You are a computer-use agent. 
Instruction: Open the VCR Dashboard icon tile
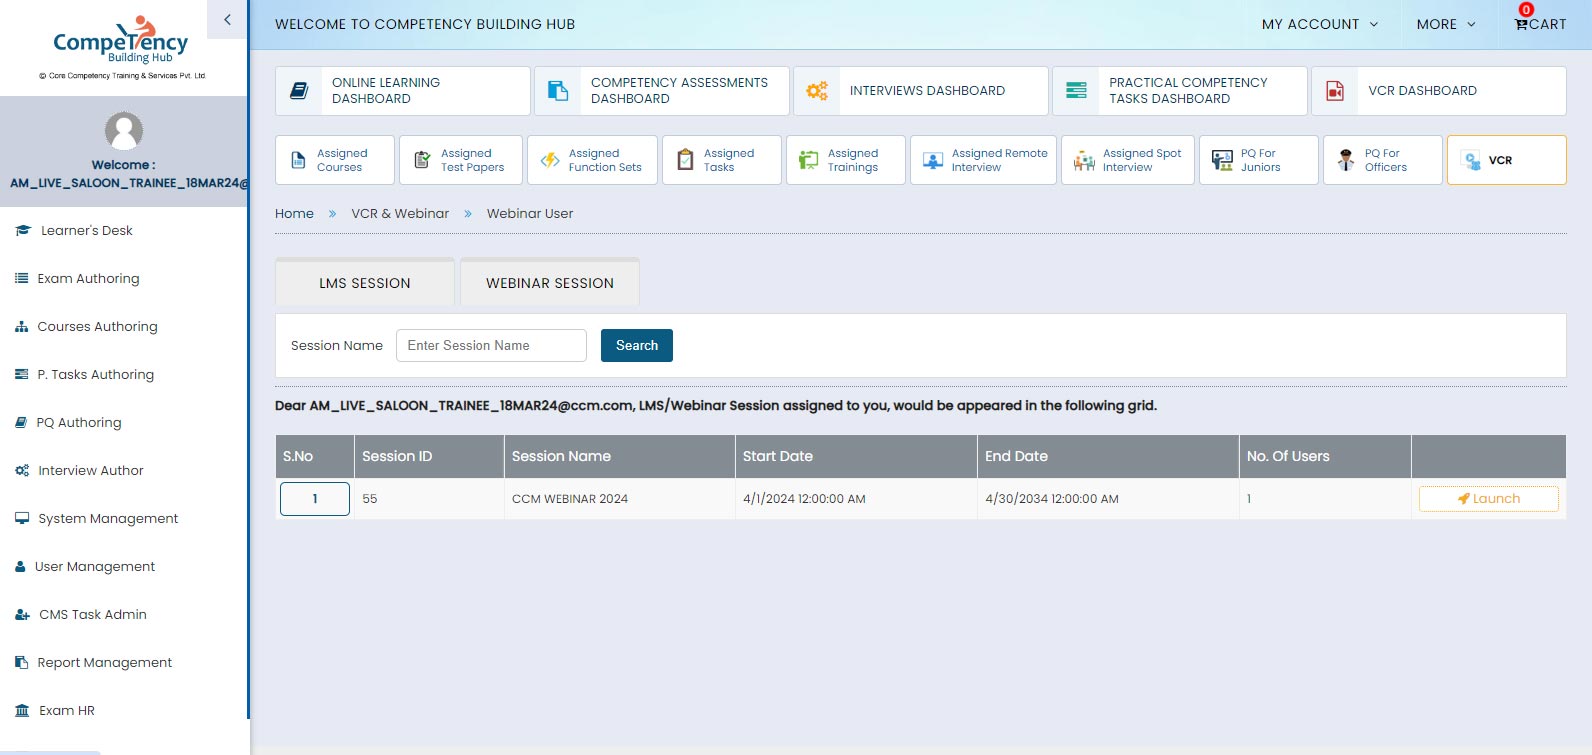(x=1335, y=91)
